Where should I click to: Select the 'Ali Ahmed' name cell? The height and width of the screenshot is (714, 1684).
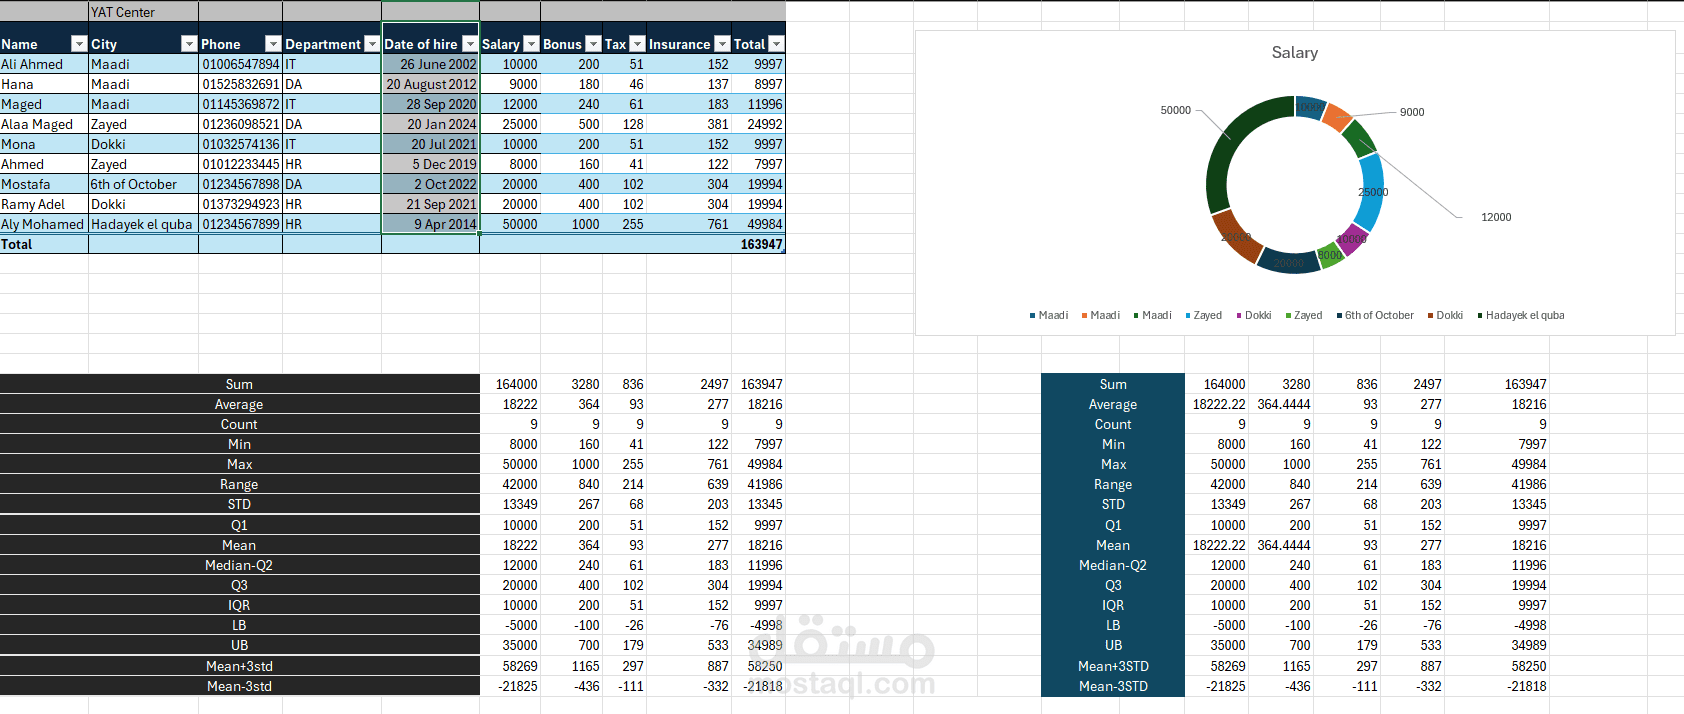[x=44, y=64]
